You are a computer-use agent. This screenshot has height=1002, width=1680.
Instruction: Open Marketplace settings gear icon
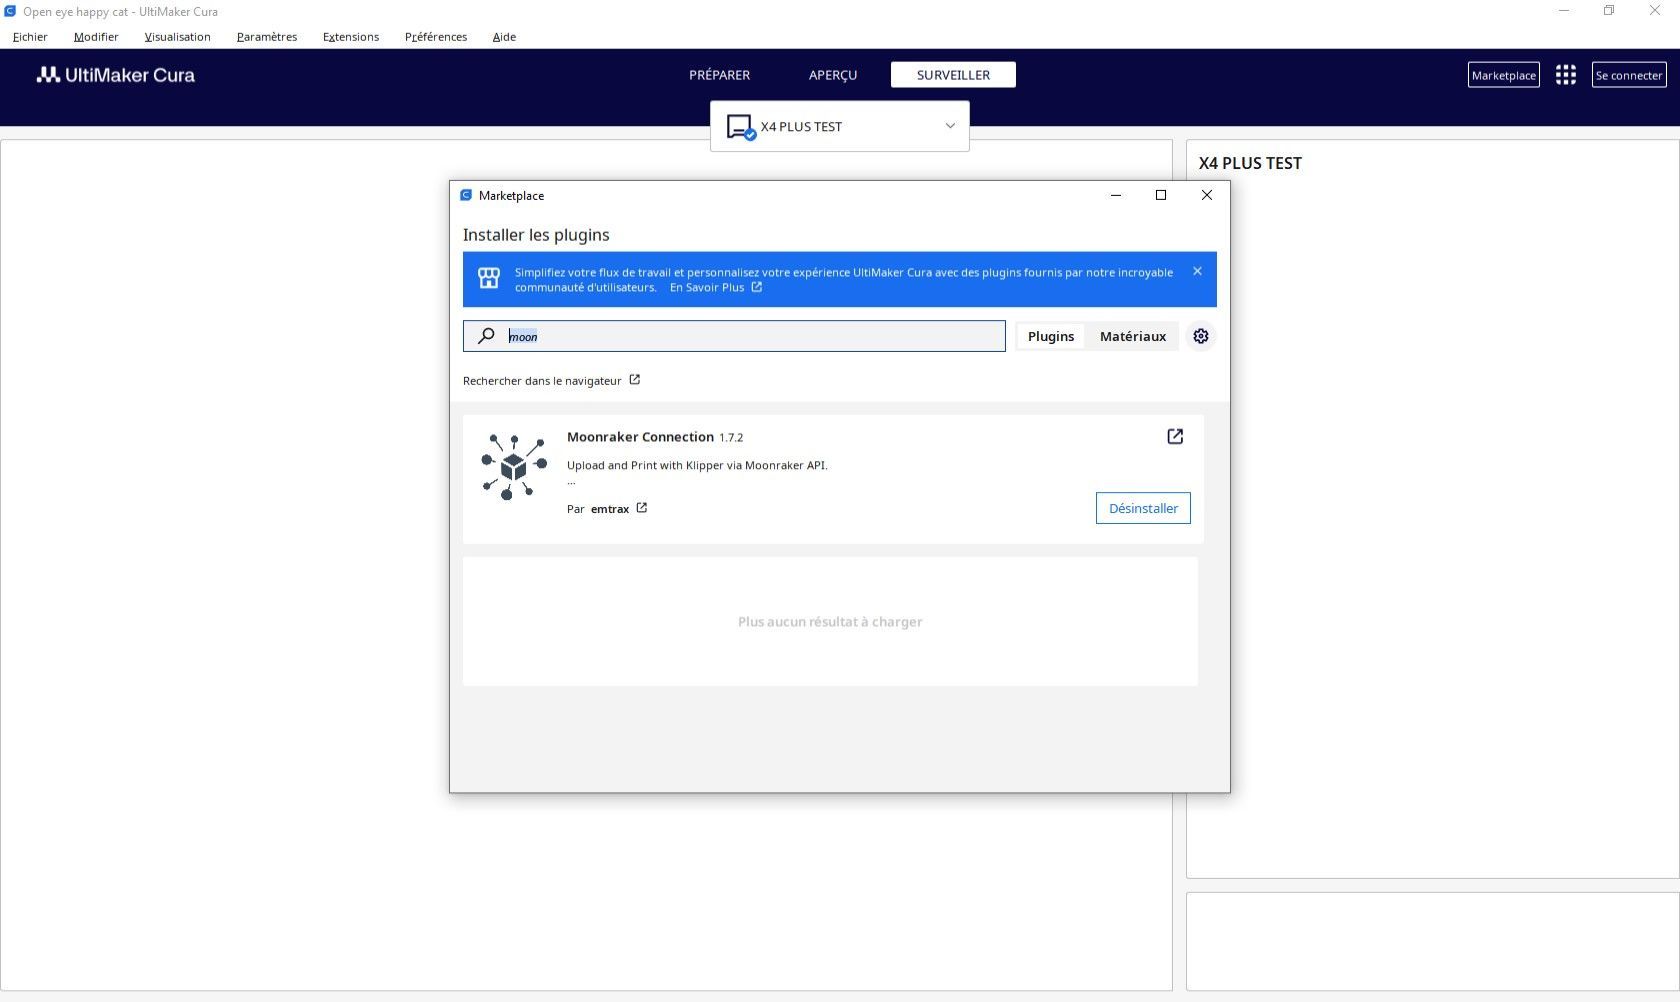coord(1201,336)
